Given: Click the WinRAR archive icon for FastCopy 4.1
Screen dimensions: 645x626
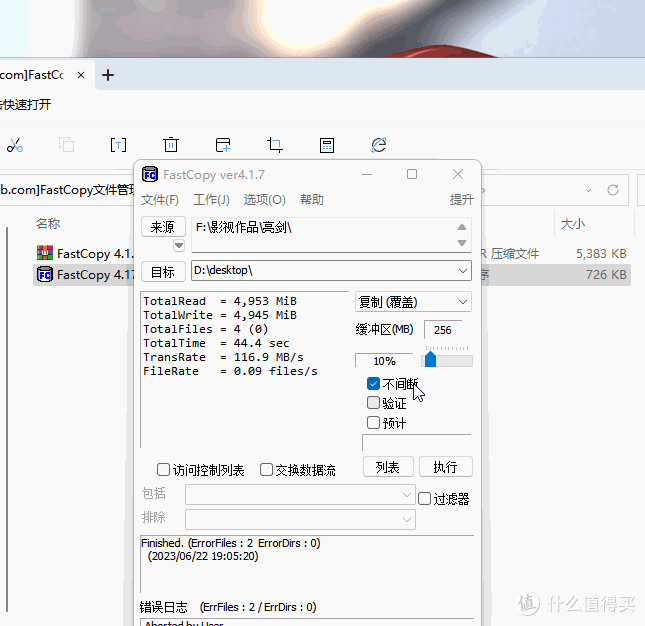Looking at the screenshot, I should 45,253.
